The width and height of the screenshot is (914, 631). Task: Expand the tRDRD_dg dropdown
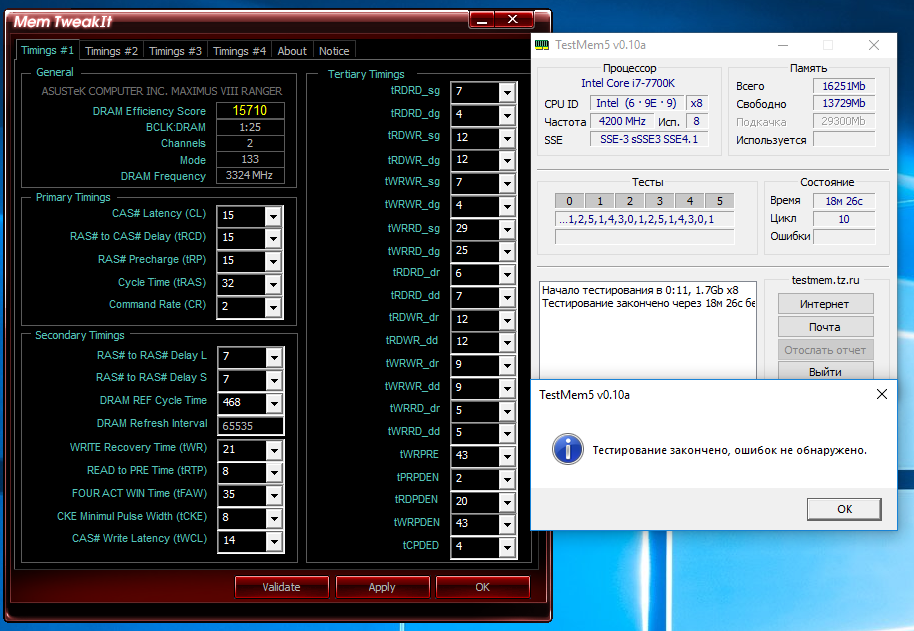click(x=507, y=115)
